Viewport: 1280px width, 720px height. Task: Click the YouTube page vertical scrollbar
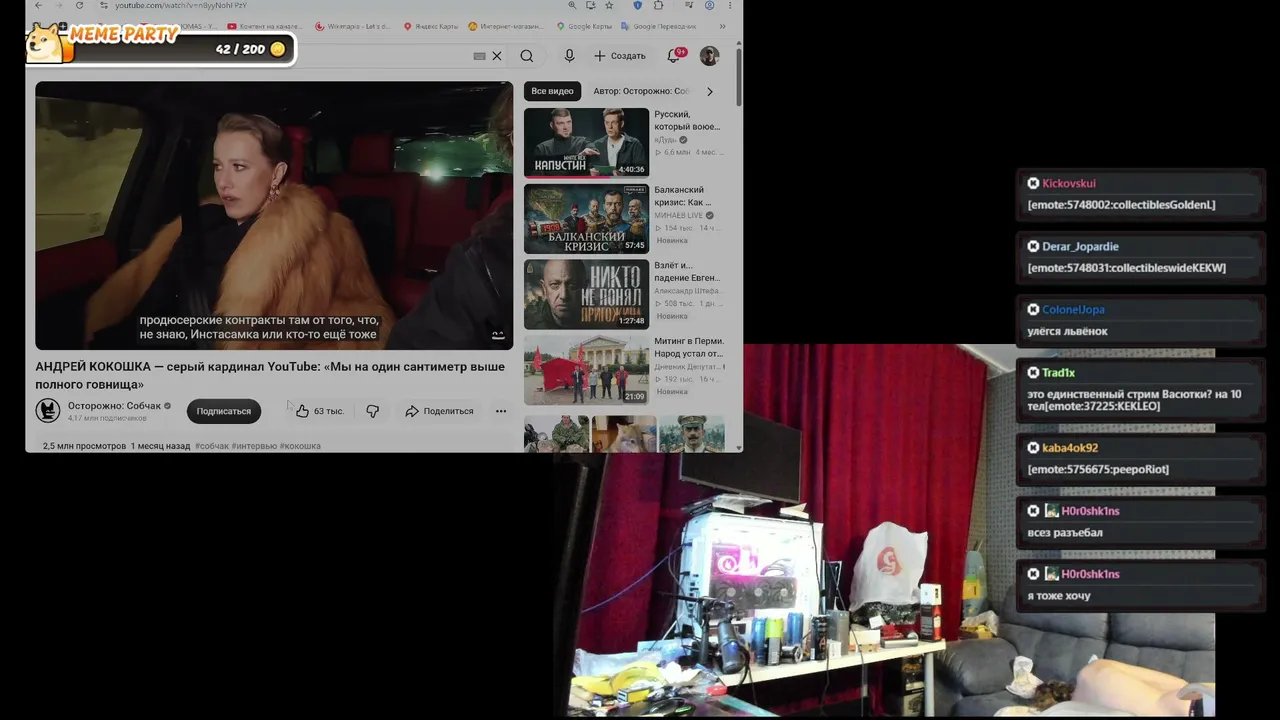tap(738, 75)
